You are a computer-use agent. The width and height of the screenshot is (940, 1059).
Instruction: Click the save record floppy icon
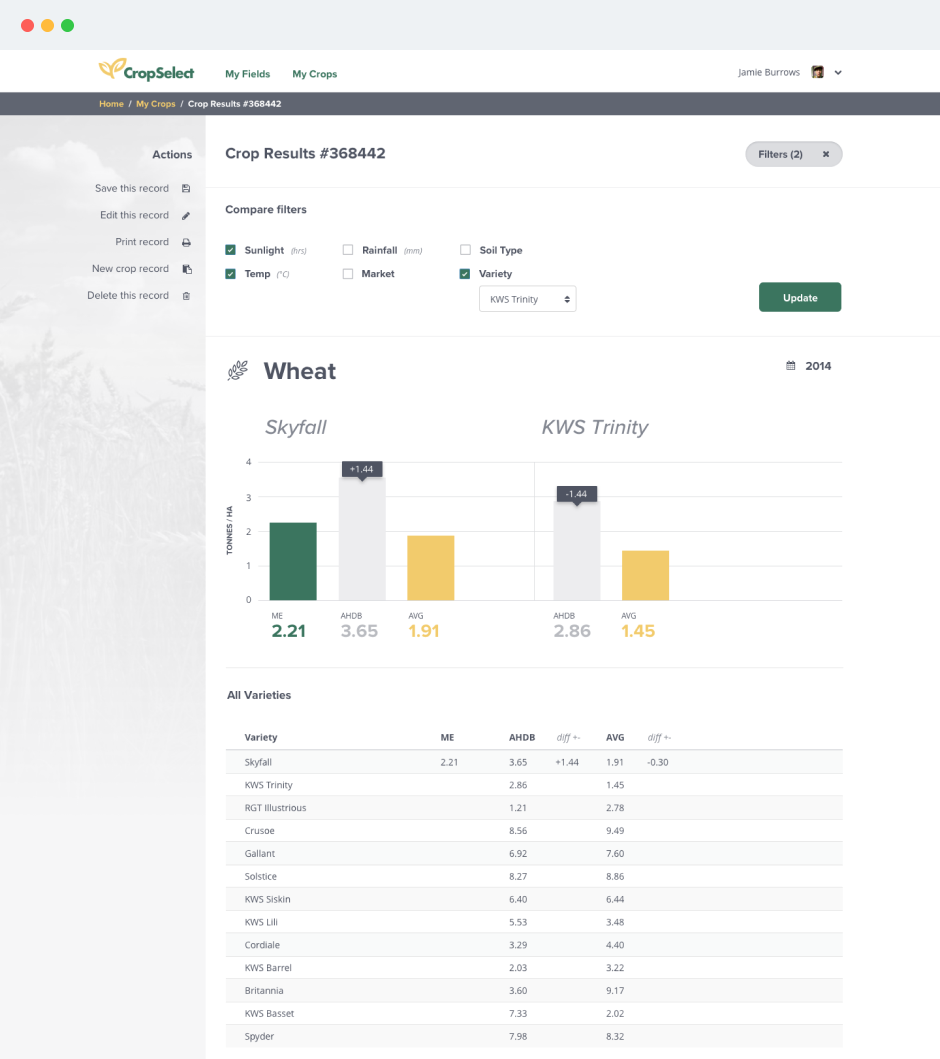[186, 188]
